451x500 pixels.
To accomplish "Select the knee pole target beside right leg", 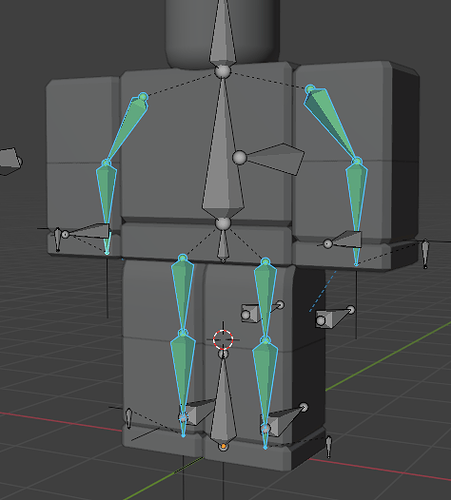I will tap(335, 317).
